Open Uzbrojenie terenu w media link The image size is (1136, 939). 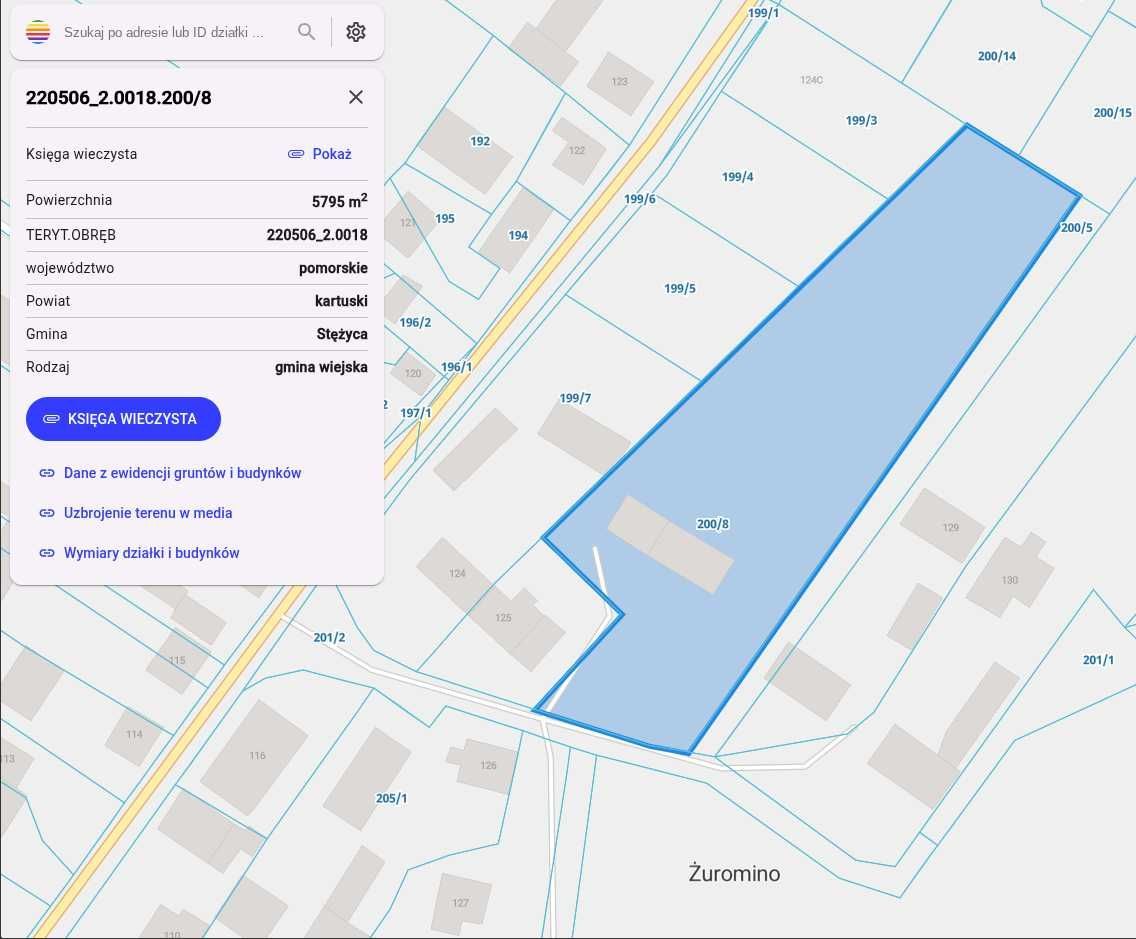(148, 513)
